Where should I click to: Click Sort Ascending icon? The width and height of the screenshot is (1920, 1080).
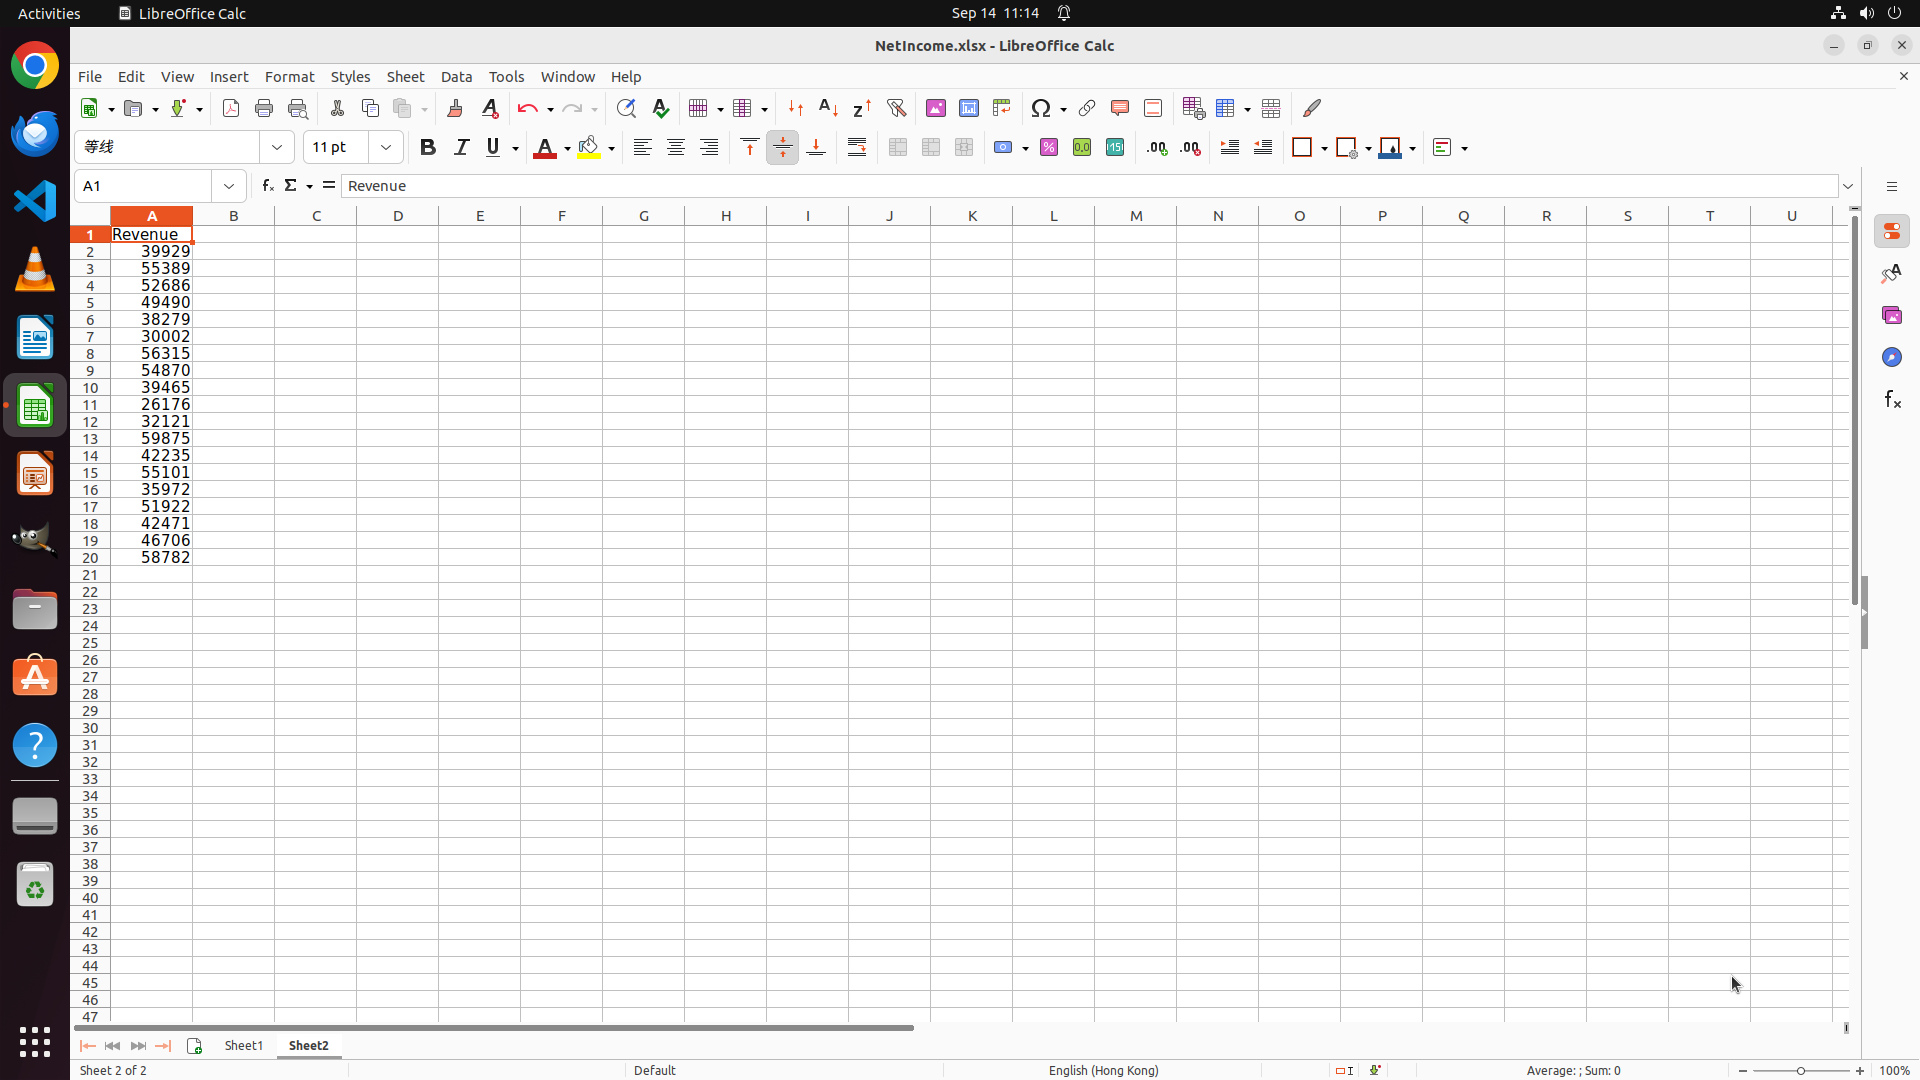(829, 108)
